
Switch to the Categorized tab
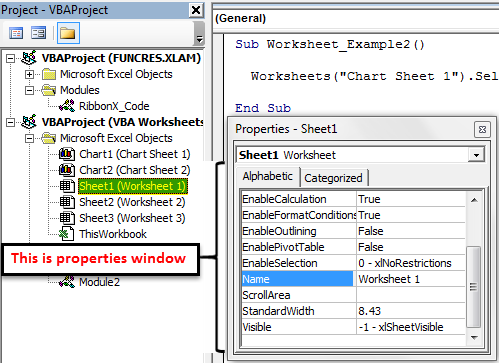333,178
